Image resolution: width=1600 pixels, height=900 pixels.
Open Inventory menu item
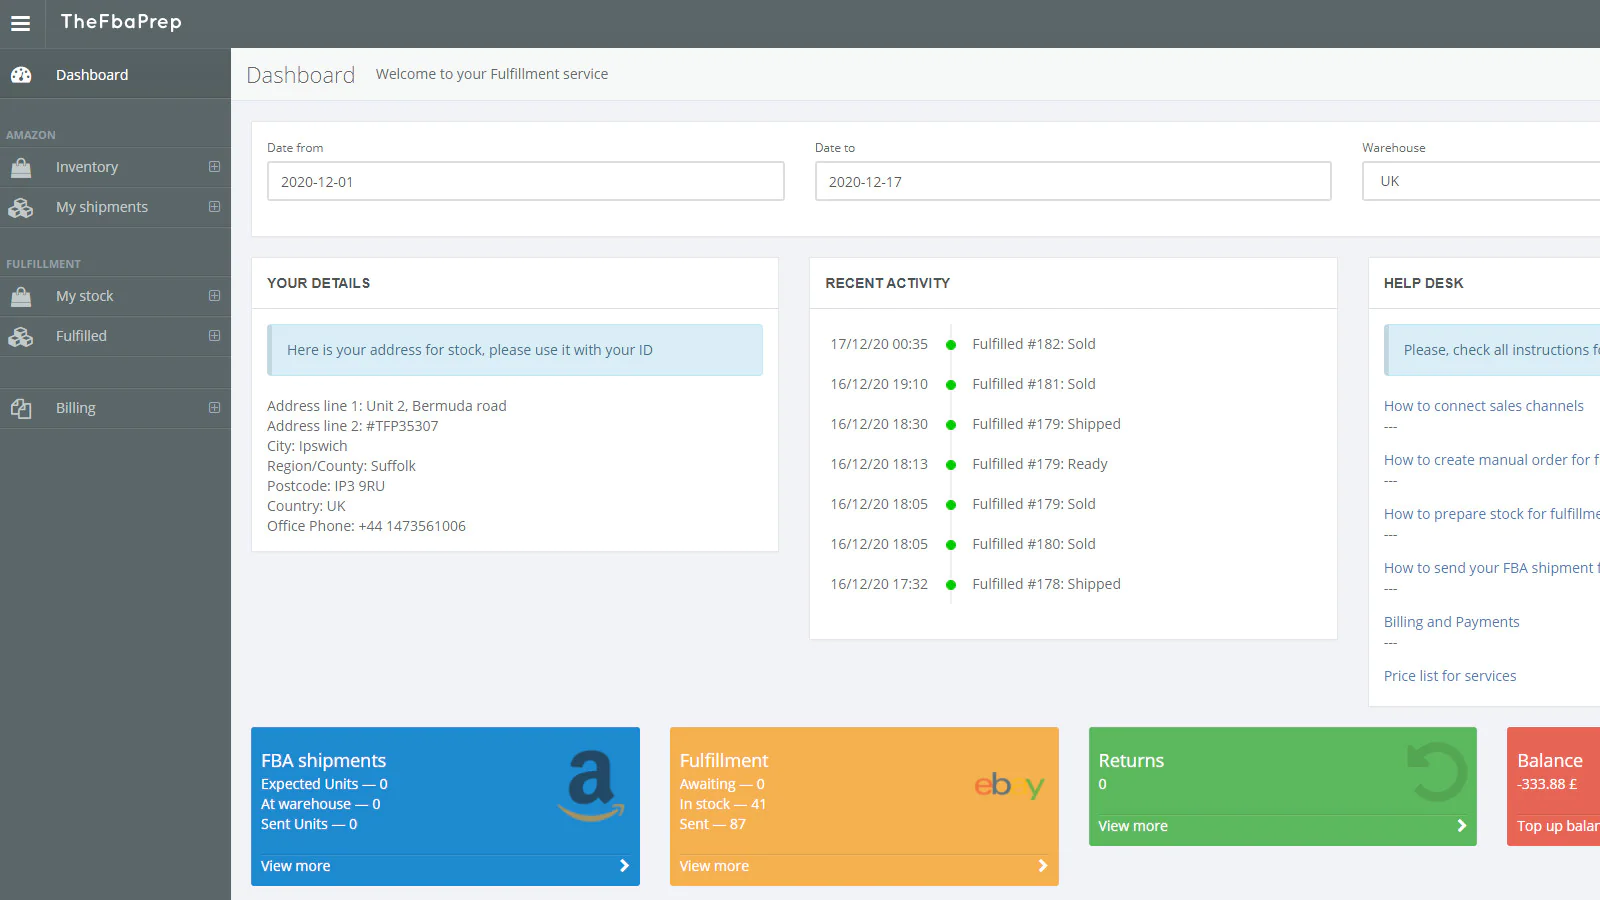pyautogui.click(x=115, y=167)
